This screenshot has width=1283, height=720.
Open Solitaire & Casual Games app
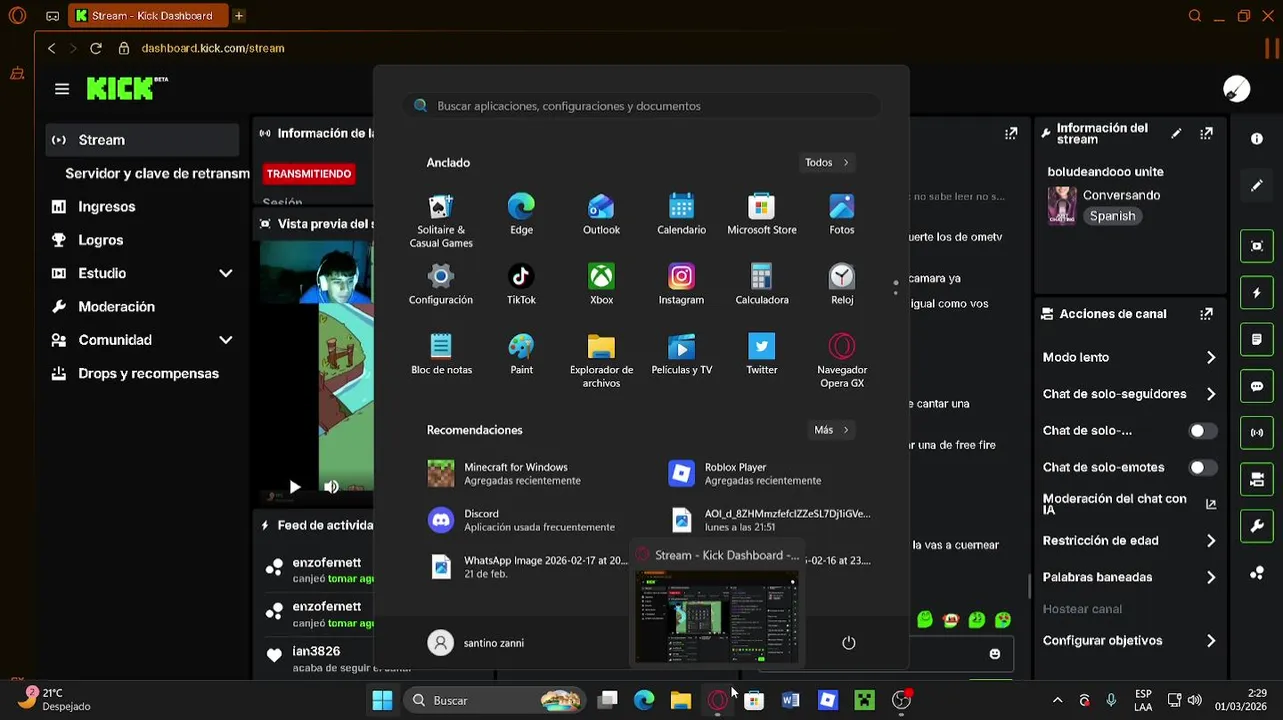pyautogui.click(x=441, y=221)
